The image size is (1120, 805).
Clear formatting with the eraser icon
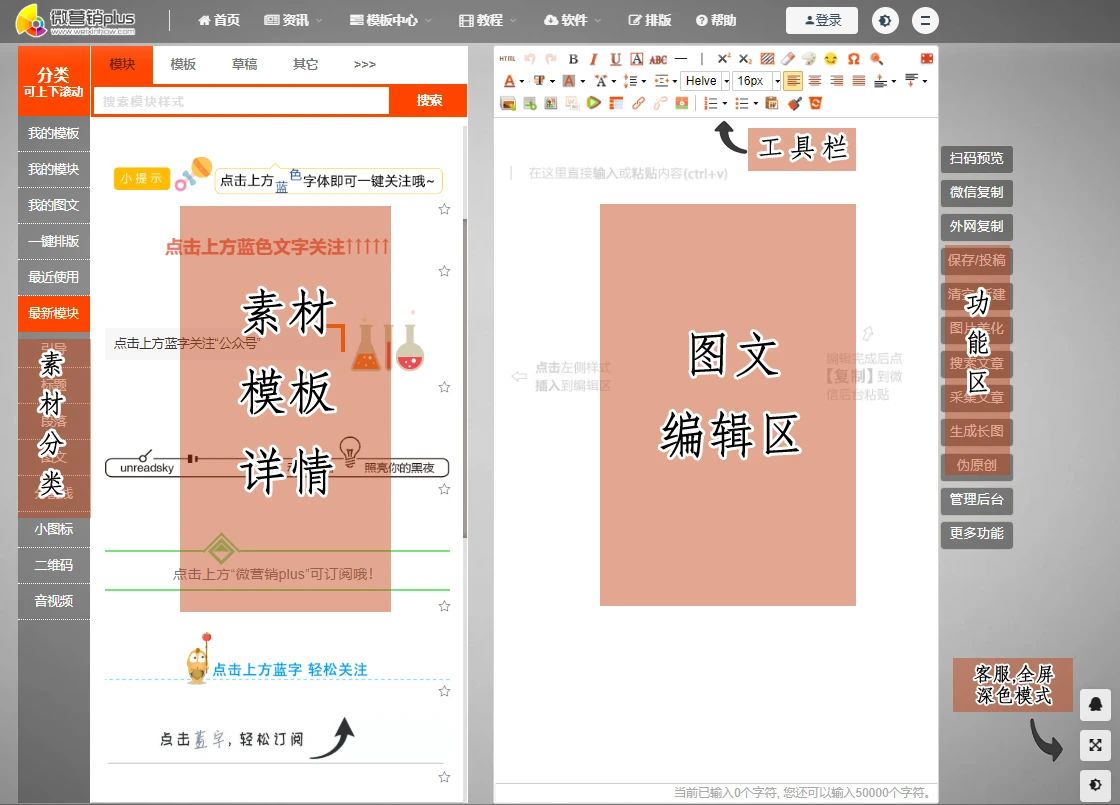point(788,59)
